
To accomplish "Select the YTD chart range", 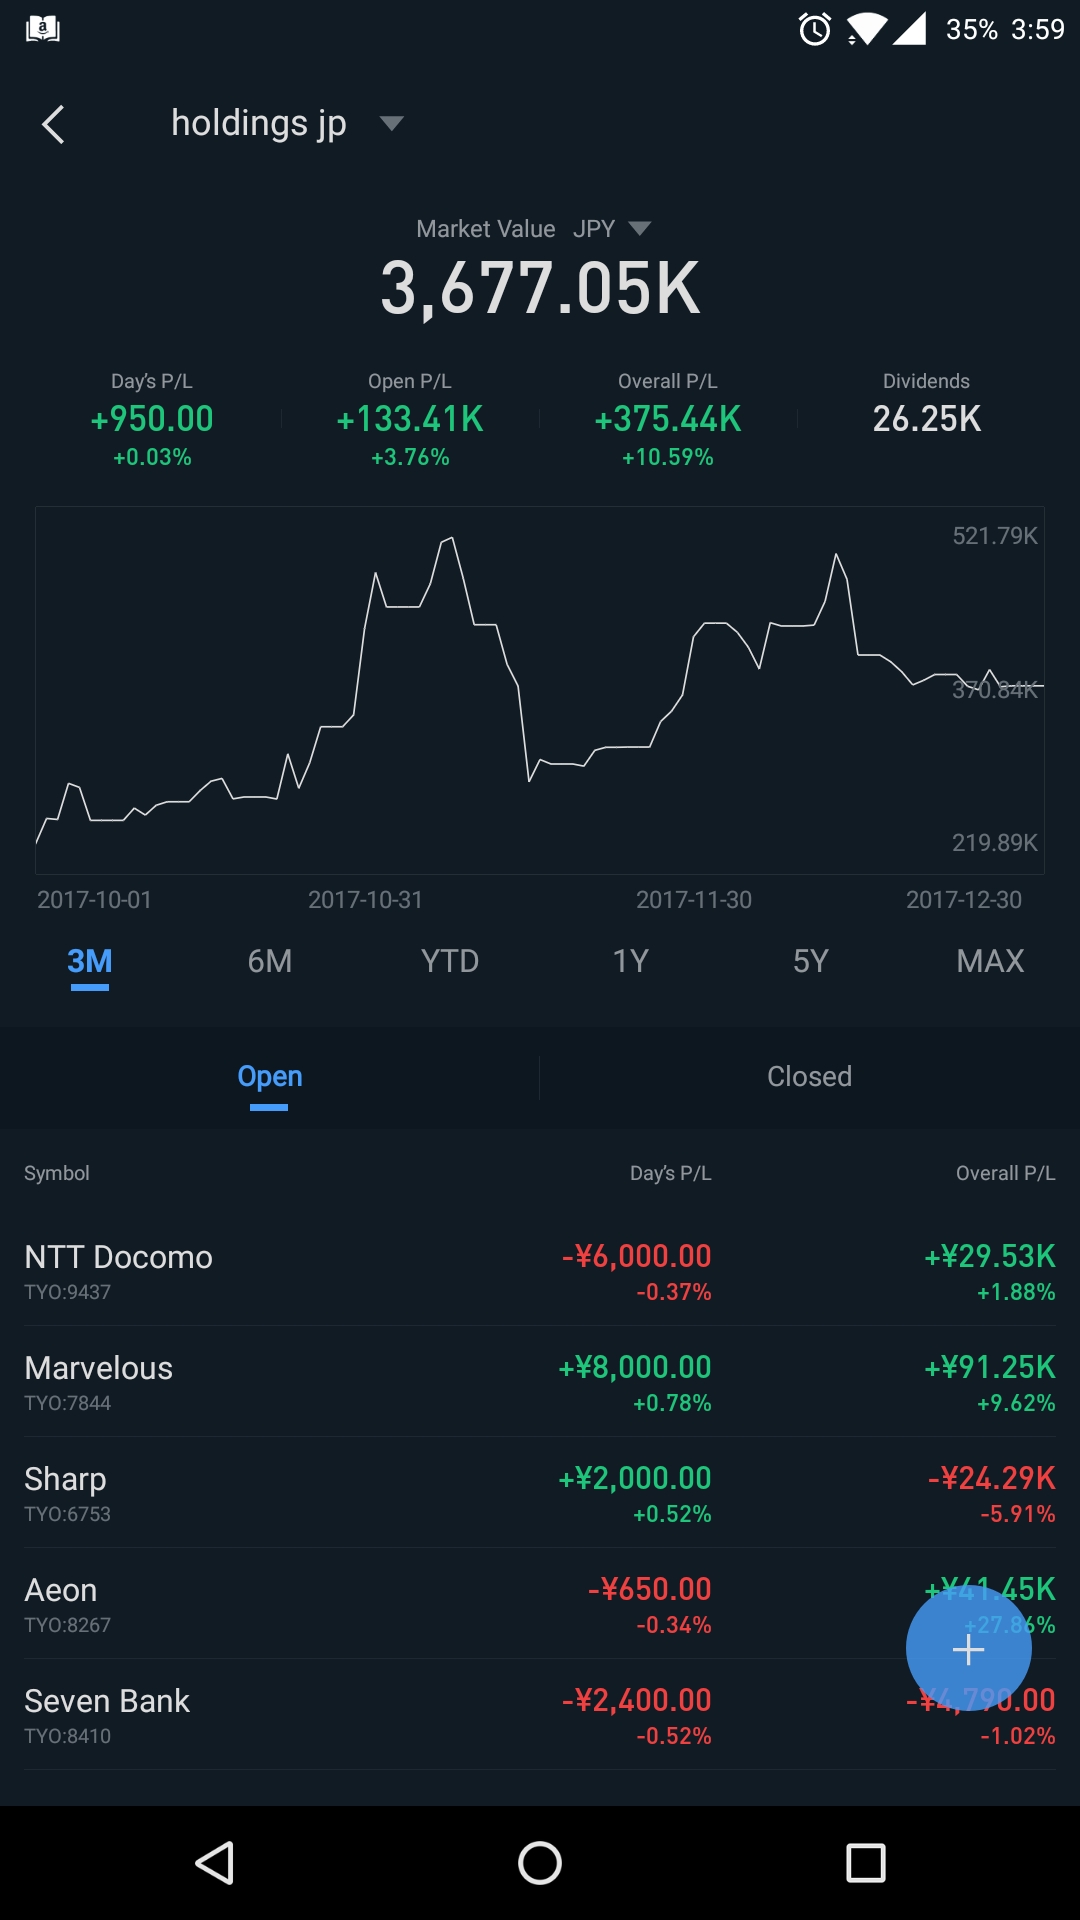I will click(x=450, y=961).
